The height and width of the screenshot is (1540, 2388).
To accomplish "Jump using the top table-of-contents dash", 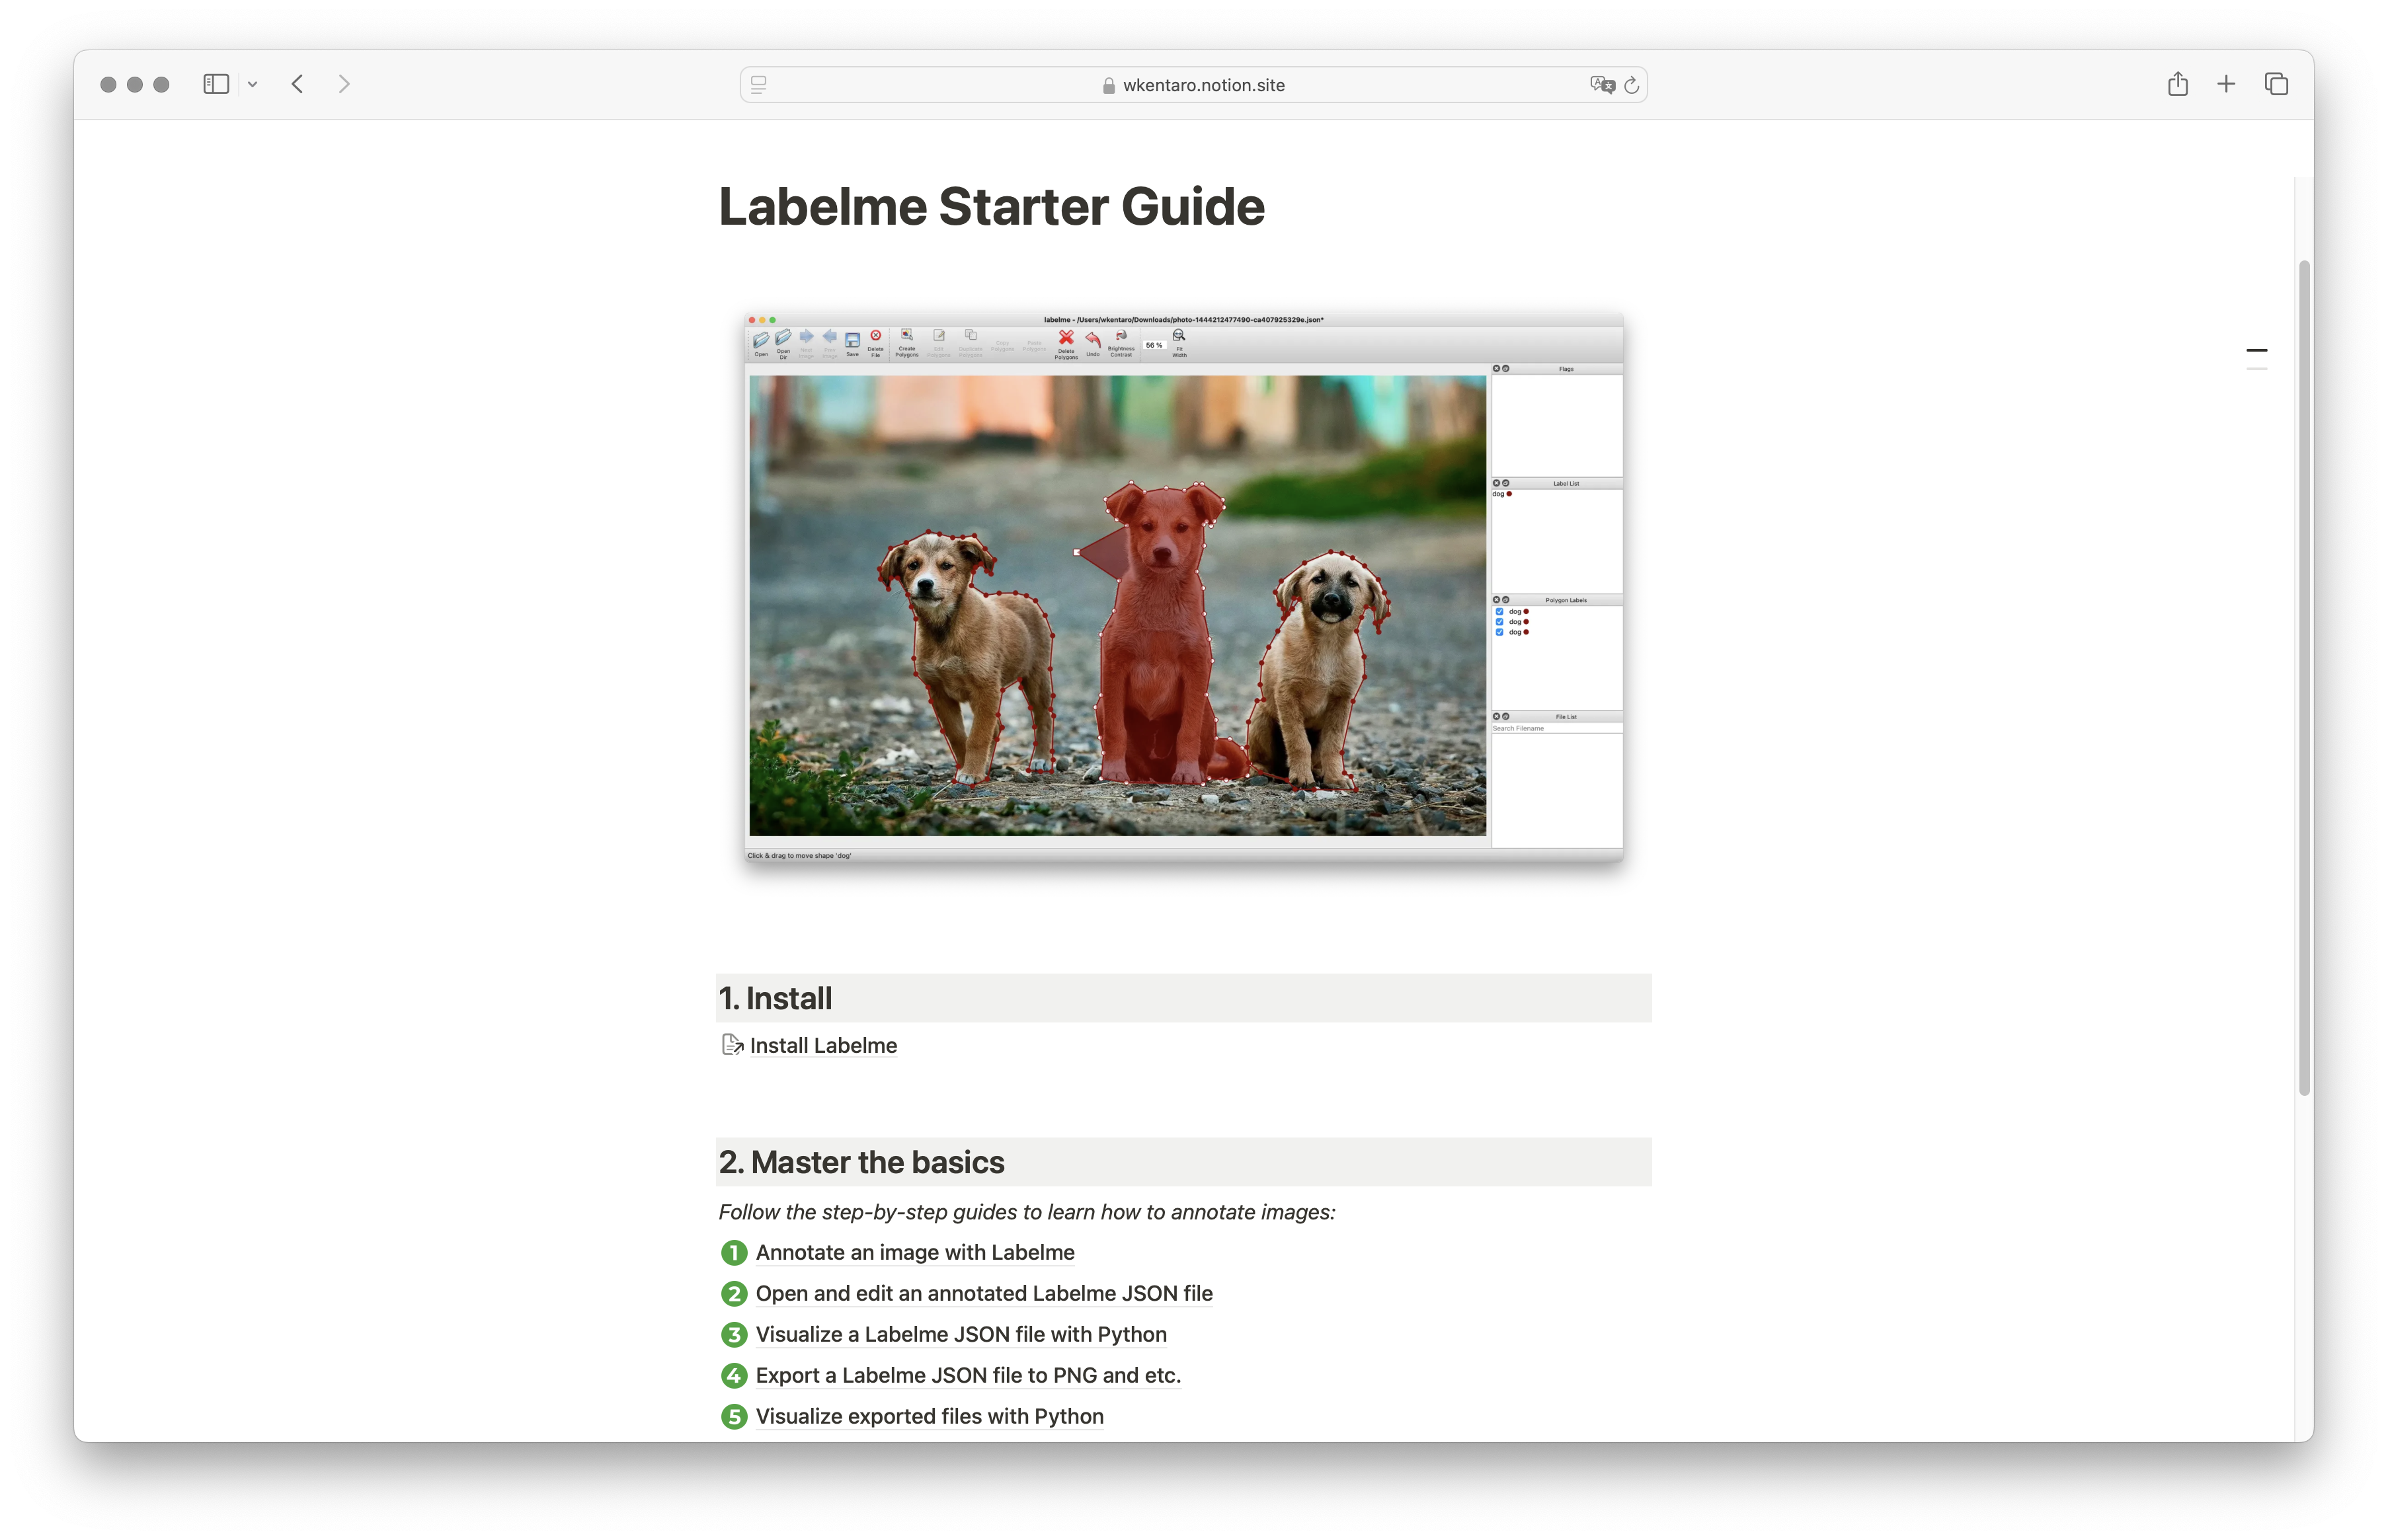I will click(2256, 351).
